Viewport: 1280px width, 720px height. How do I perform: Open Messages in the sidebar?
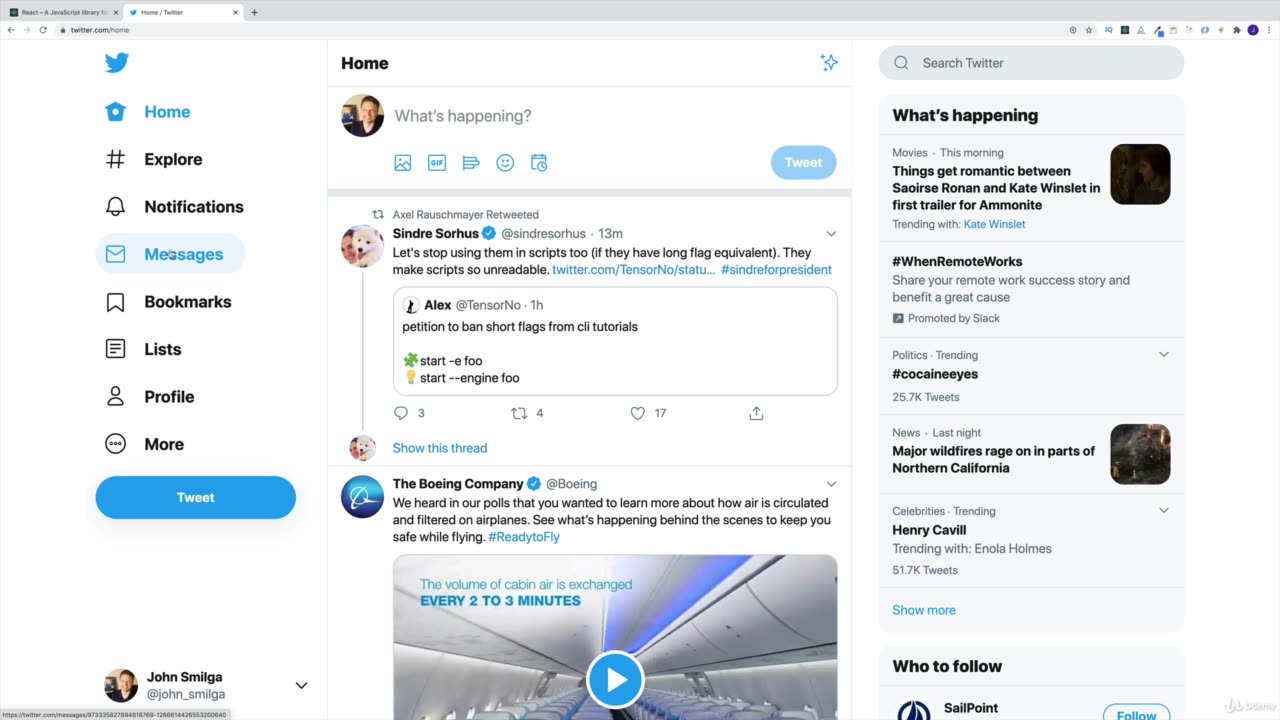coord(170,254)
